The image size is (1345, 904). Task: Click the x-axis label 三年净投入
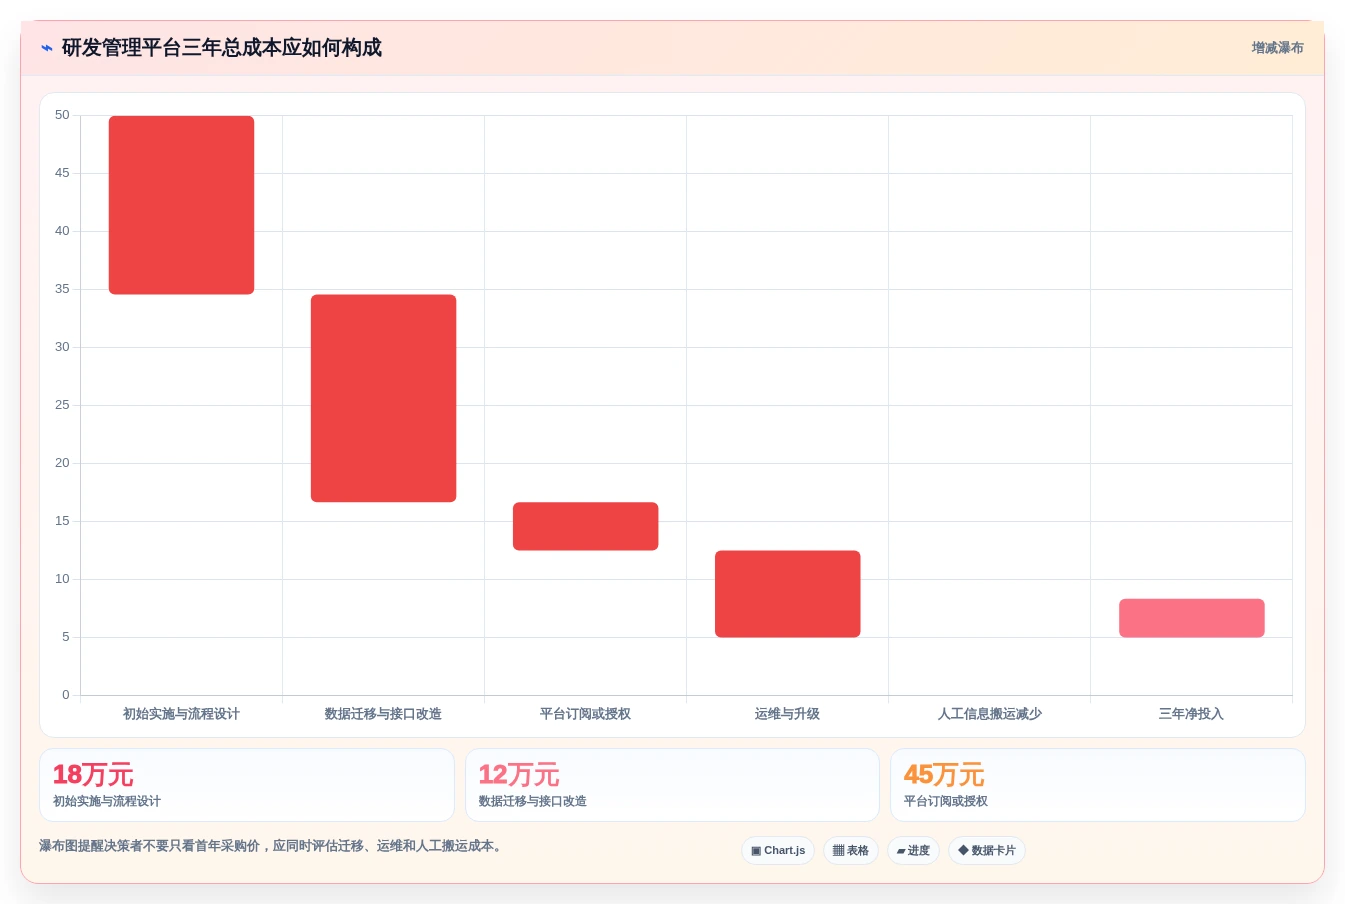point(1191,714)
